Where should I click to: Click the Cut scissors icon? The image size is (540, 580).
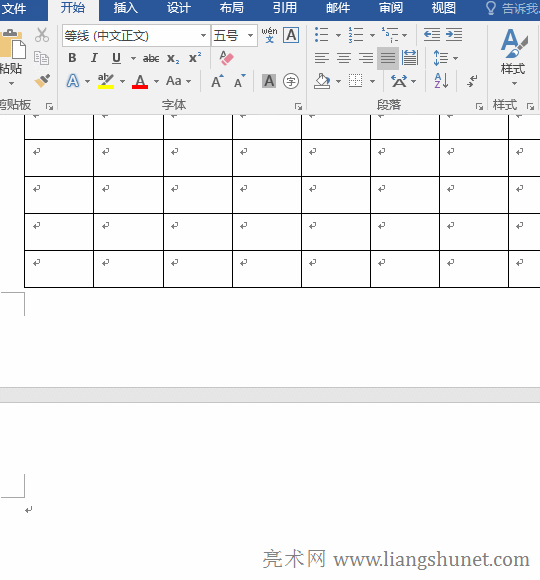pyautogui.click(x=42, y=35)
